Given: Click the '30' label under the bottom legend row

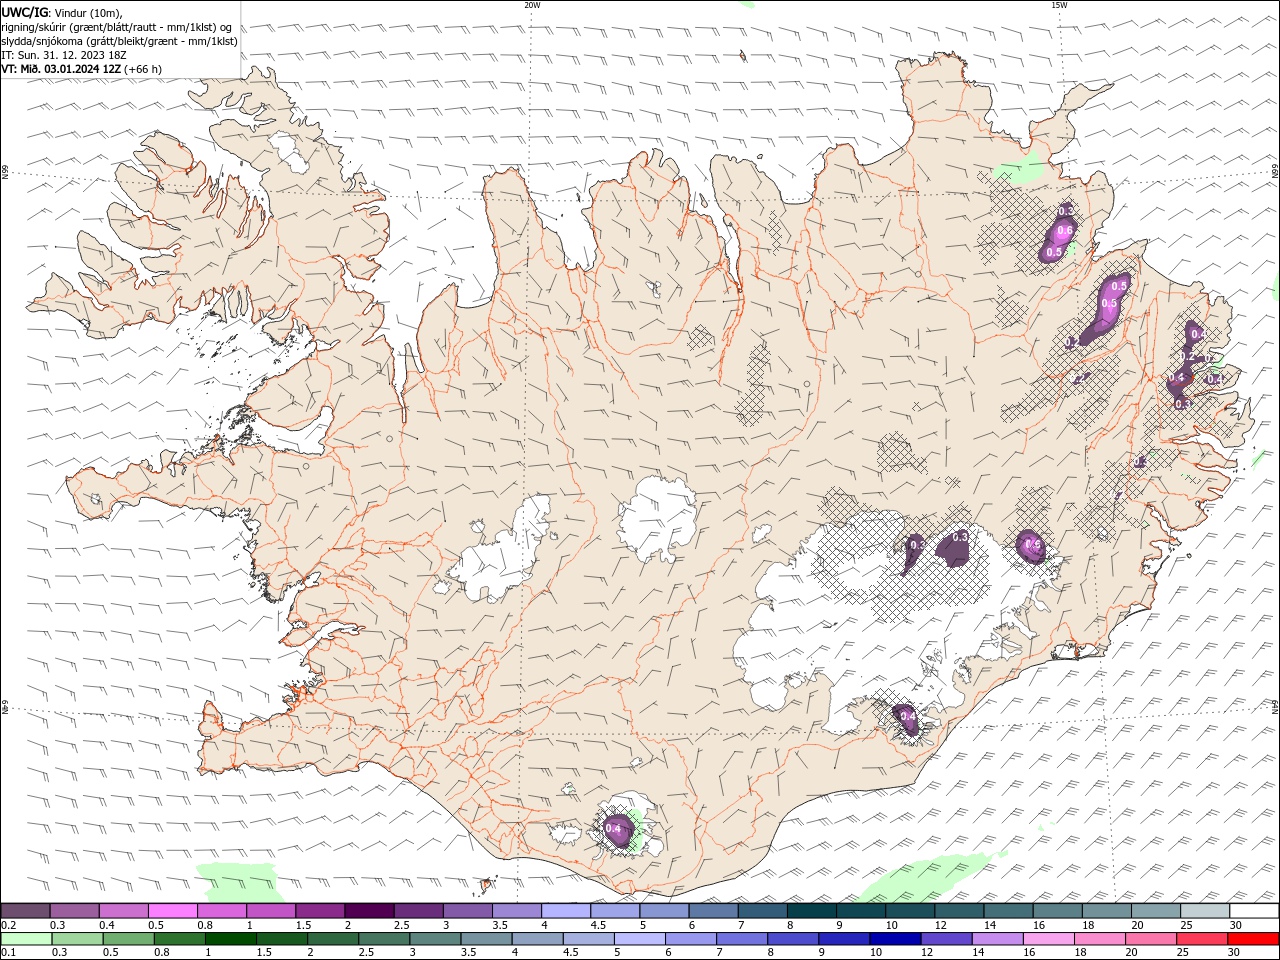Looking at the screenshot, I should tap(1233, 953).
